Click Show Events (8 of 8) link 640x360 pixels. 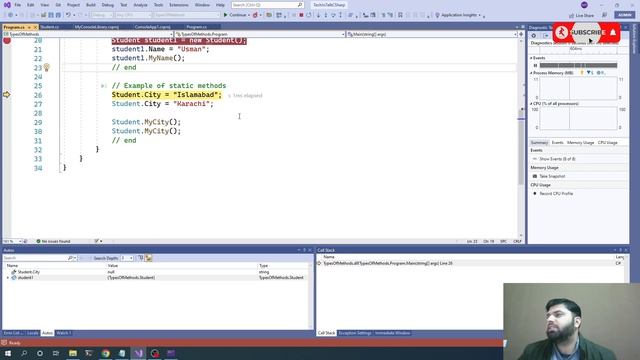point(557,159)
